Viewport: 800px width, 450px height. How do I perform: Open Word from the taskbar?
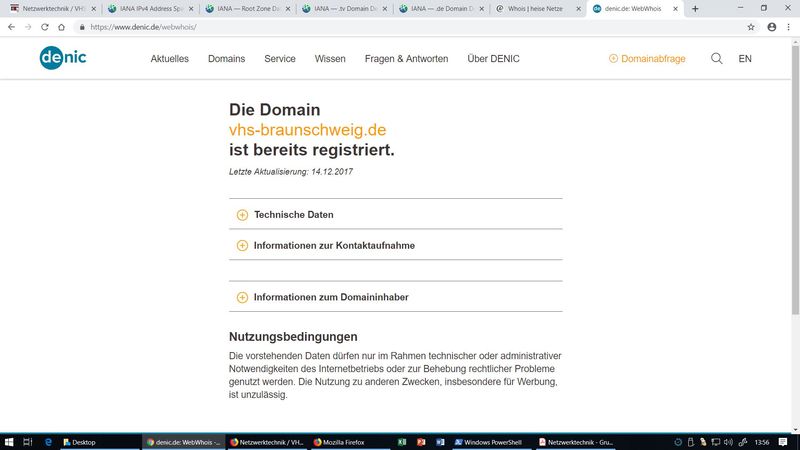point(440,442)
